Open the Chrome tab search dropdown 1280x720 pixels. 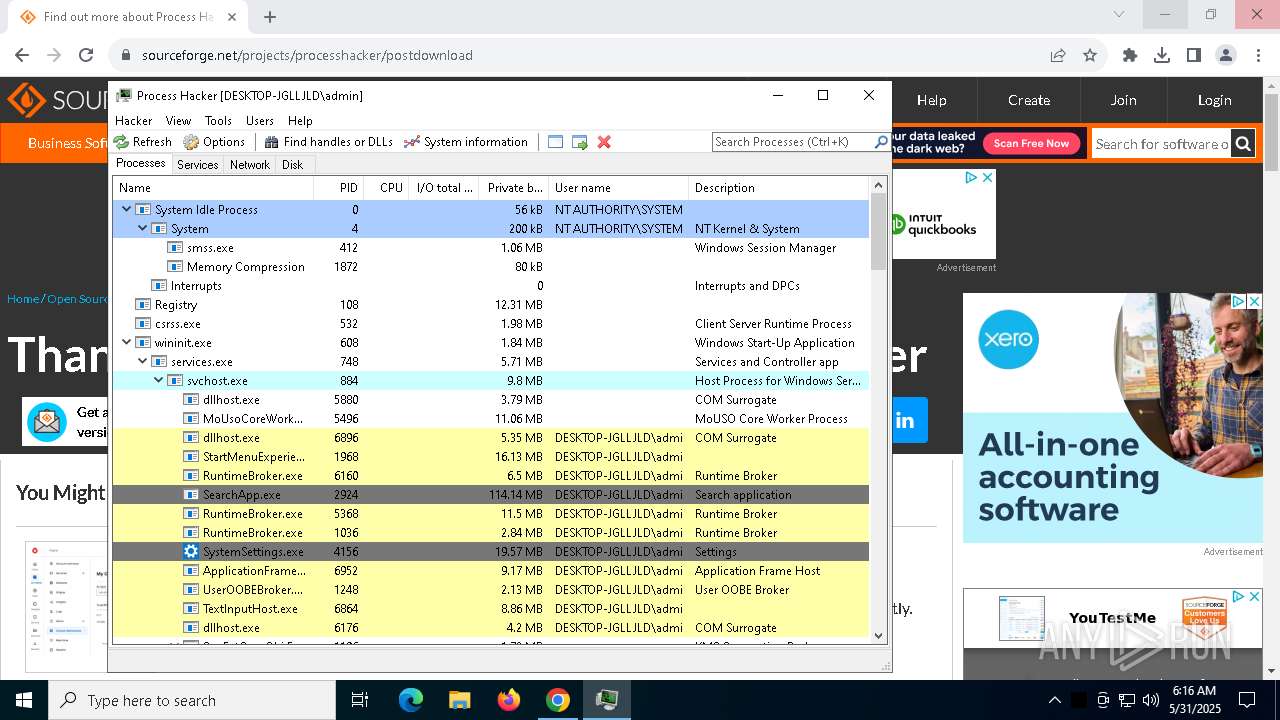point(1119,14)
